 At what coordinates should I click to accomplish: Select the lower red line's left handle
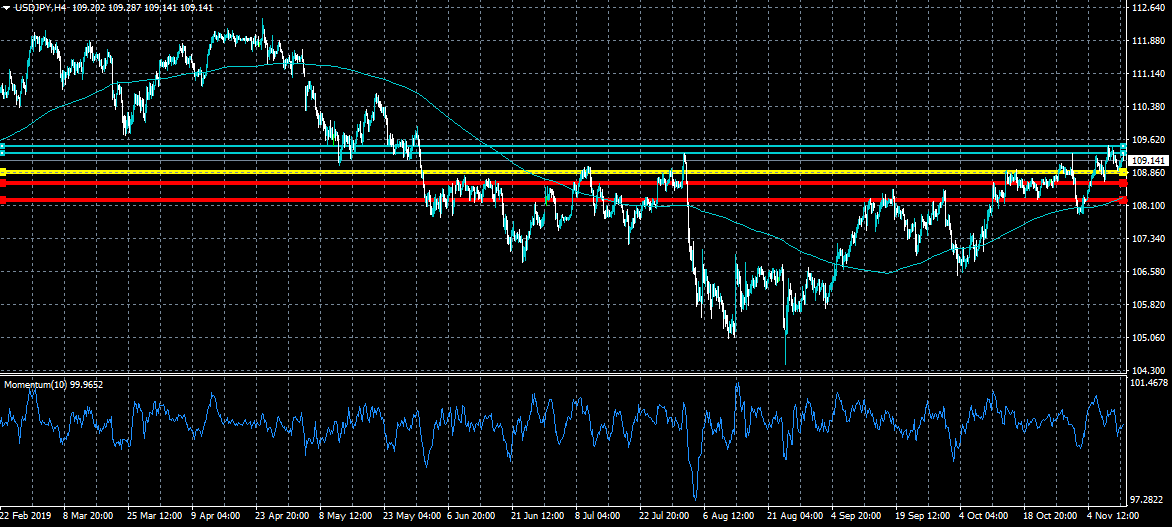3,200
